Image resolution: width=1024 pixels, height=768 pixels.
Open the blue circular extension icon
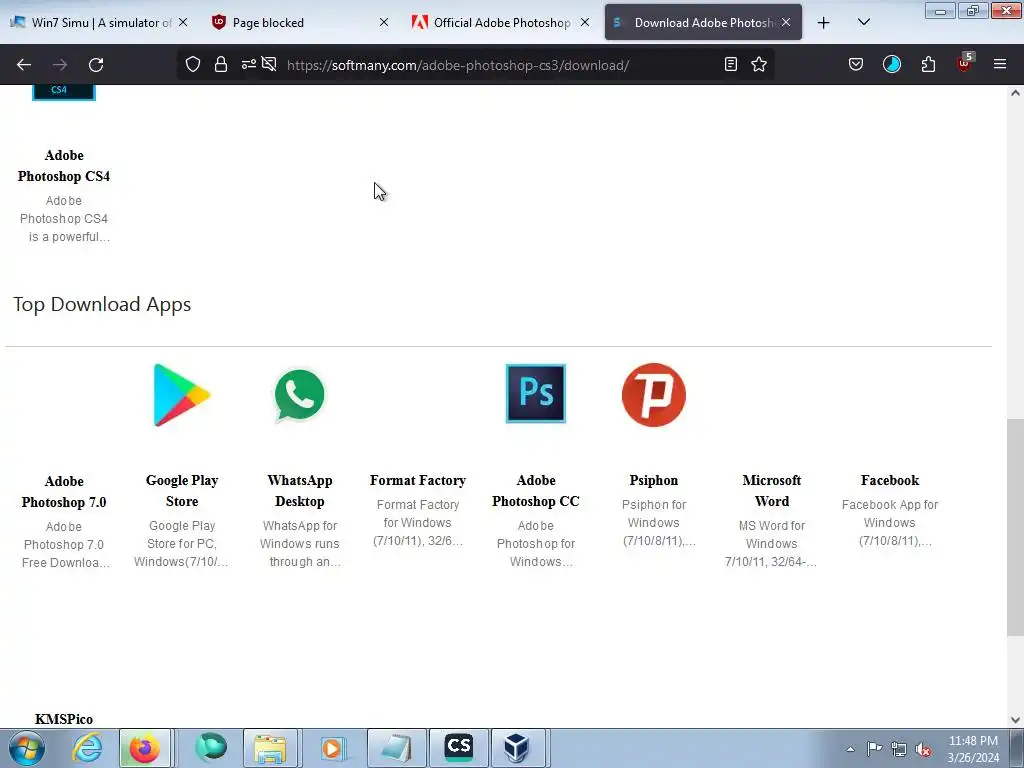pos(891,64)
